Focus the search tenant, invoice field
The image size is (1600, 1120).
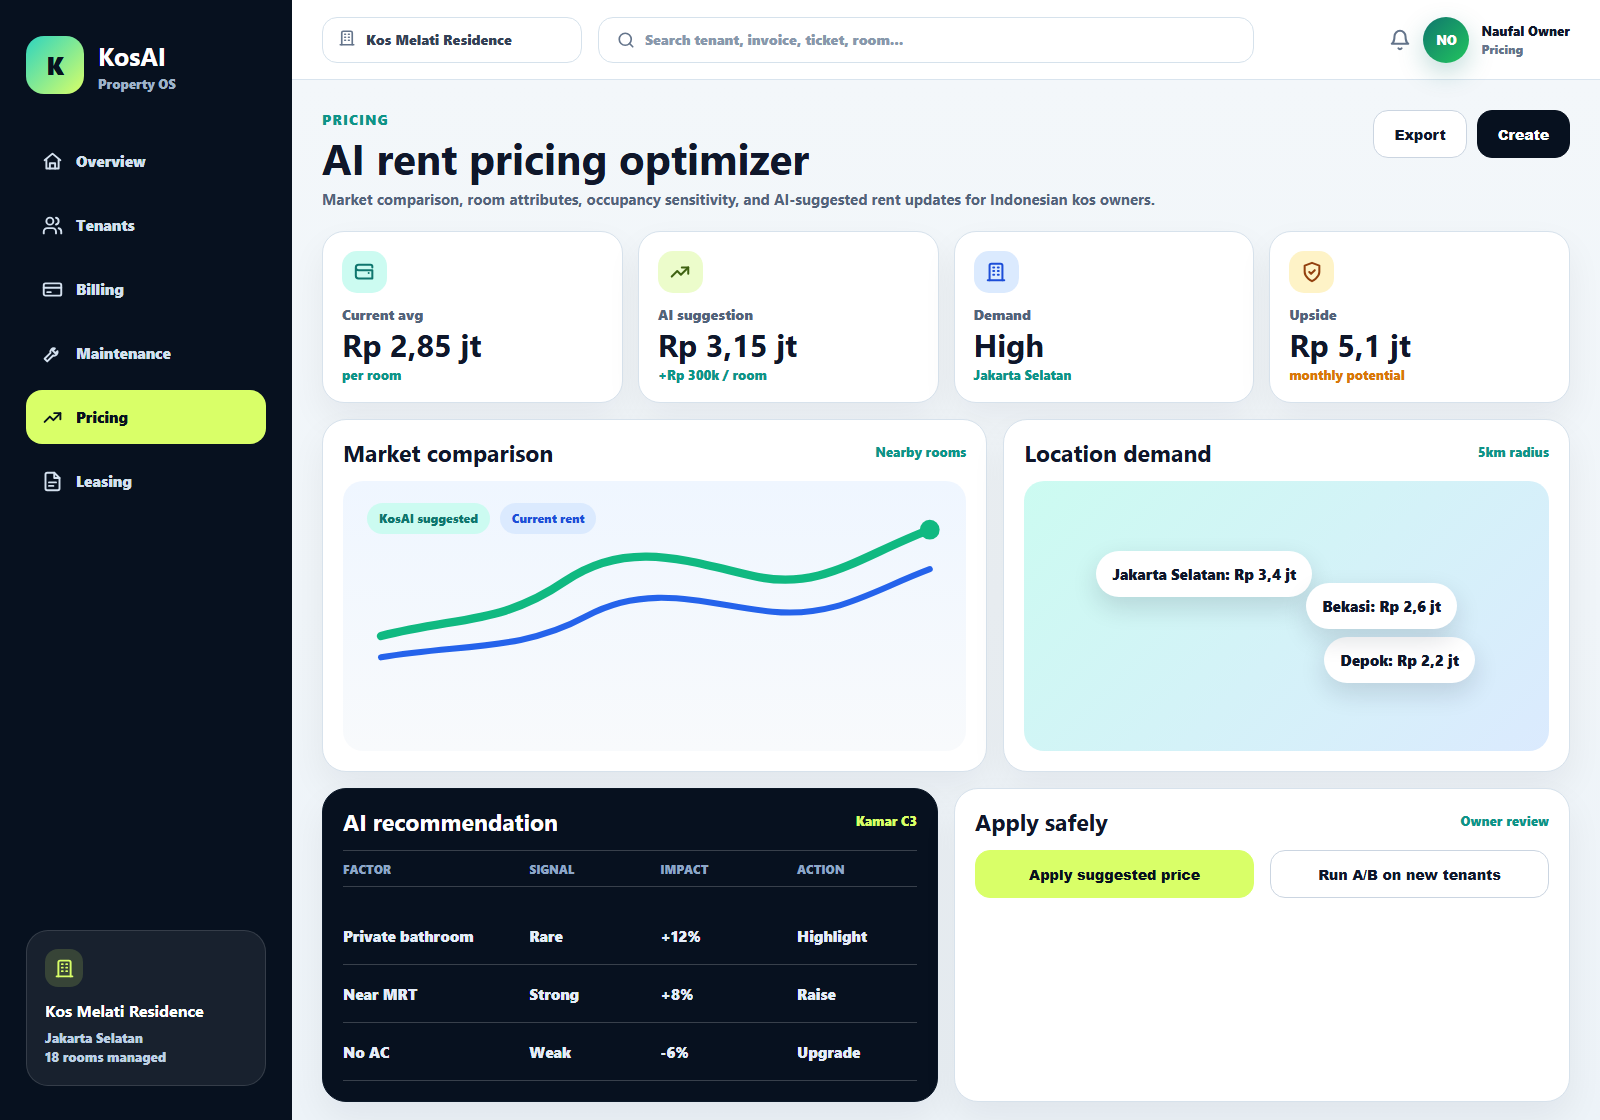[926, 40]
